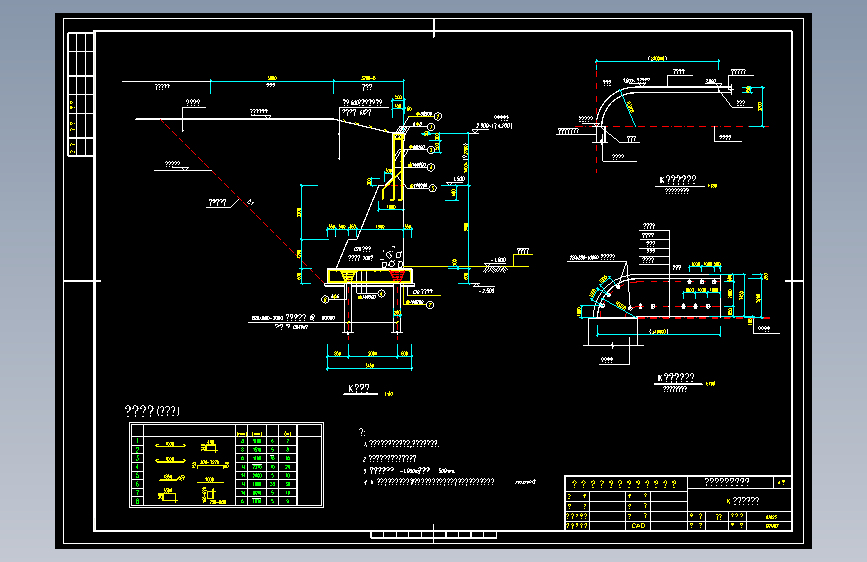Image resolution: width=867 pixels, height=562 pixels.
Task: Click the "CAD" cell in title block
Action: pyautogui.click(x=638, y=525)
